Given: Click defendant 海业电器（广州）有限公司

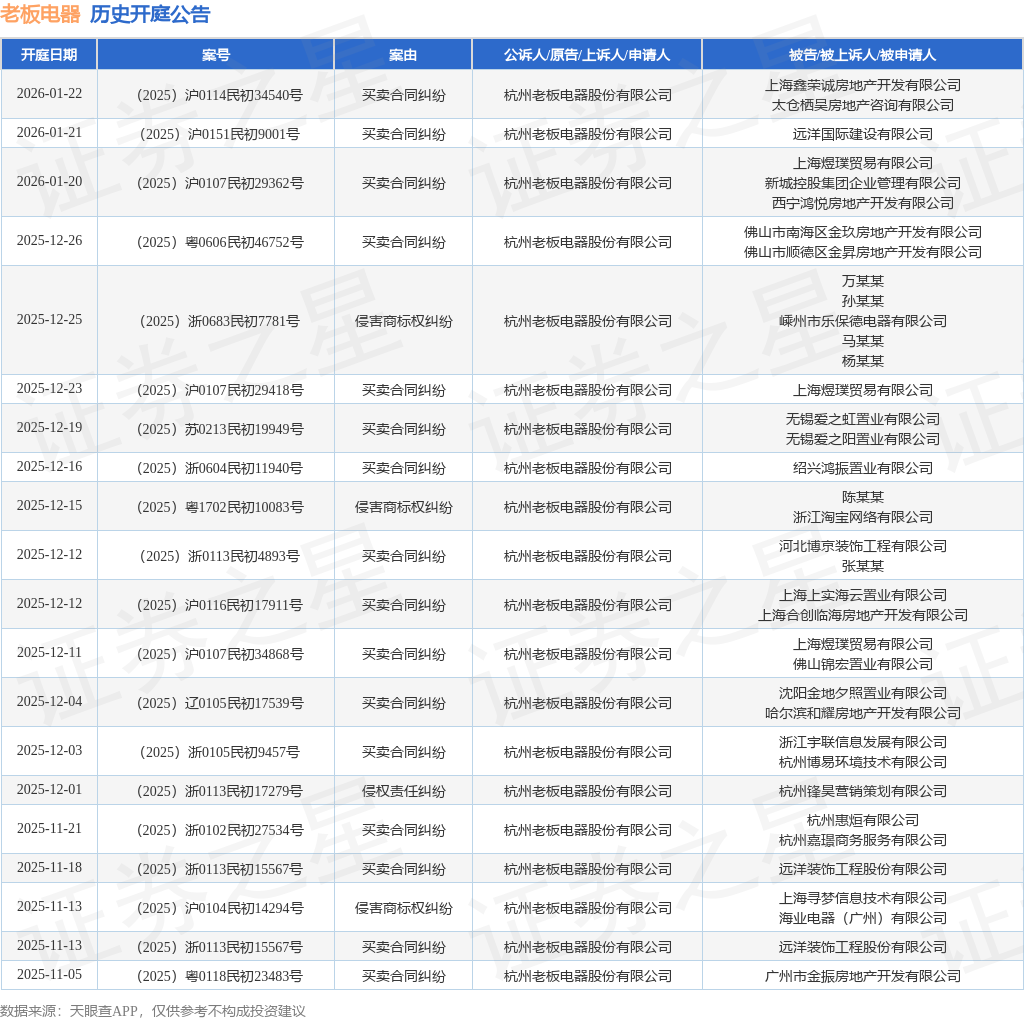Looking at the screenshot, I should [863, 918].
